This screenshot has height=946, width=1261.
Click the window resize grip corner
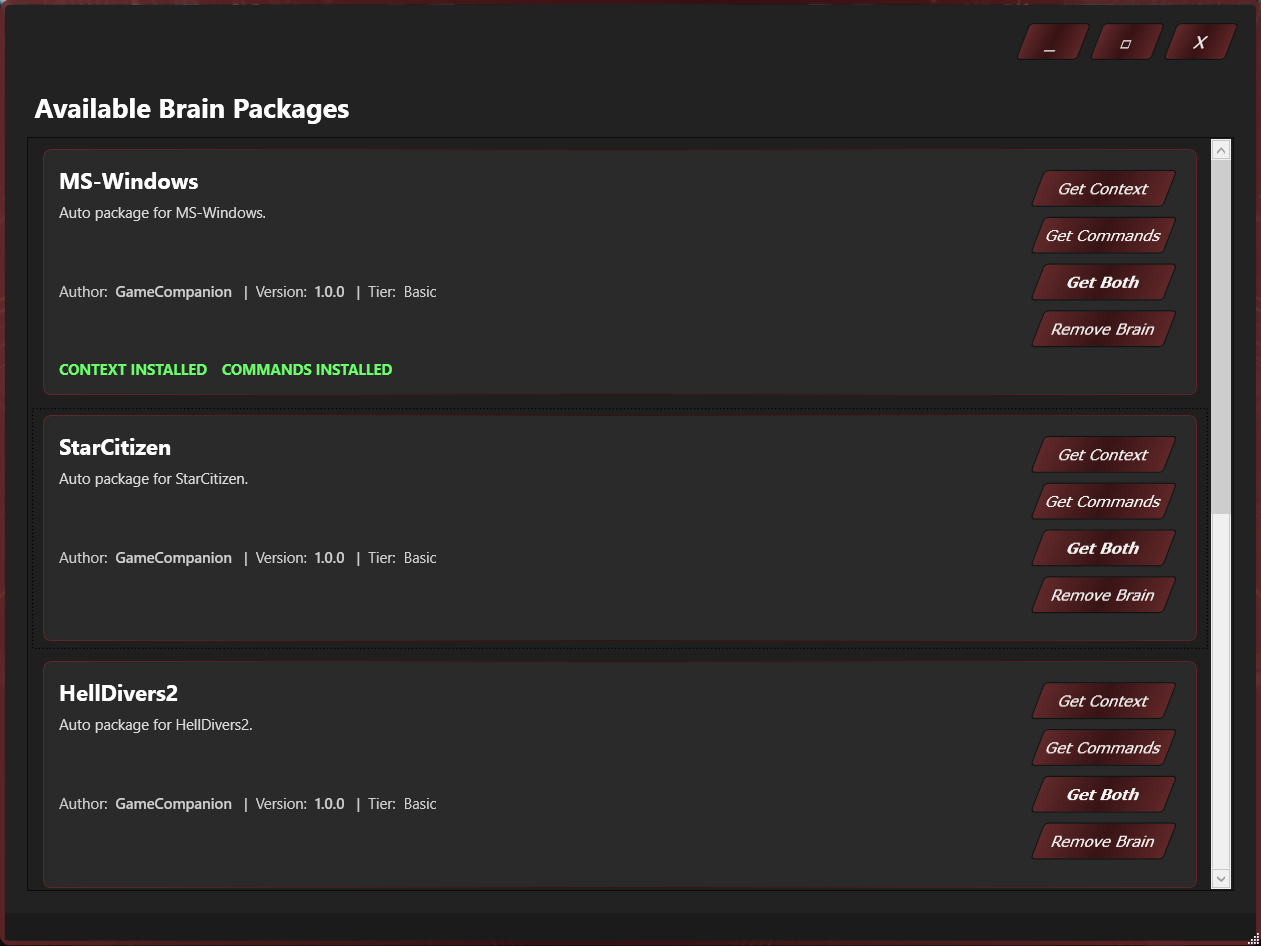(1253, 938)
